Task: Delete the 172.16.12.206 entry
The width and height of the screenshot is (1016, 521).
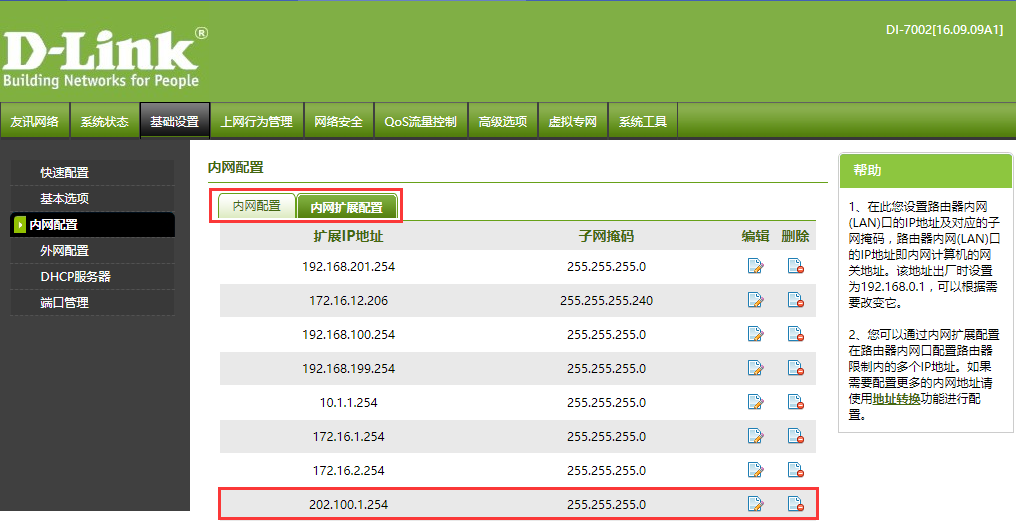Action: coord(796,300)
